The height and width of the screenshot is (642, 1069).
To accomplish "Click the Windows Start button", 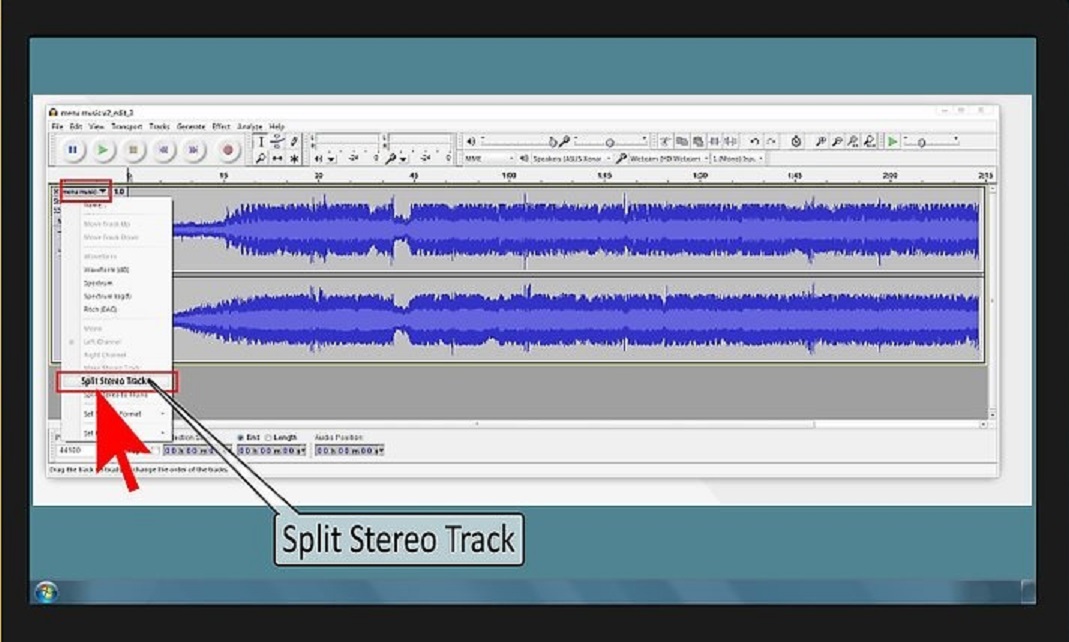I will click(x=46, y=592).
